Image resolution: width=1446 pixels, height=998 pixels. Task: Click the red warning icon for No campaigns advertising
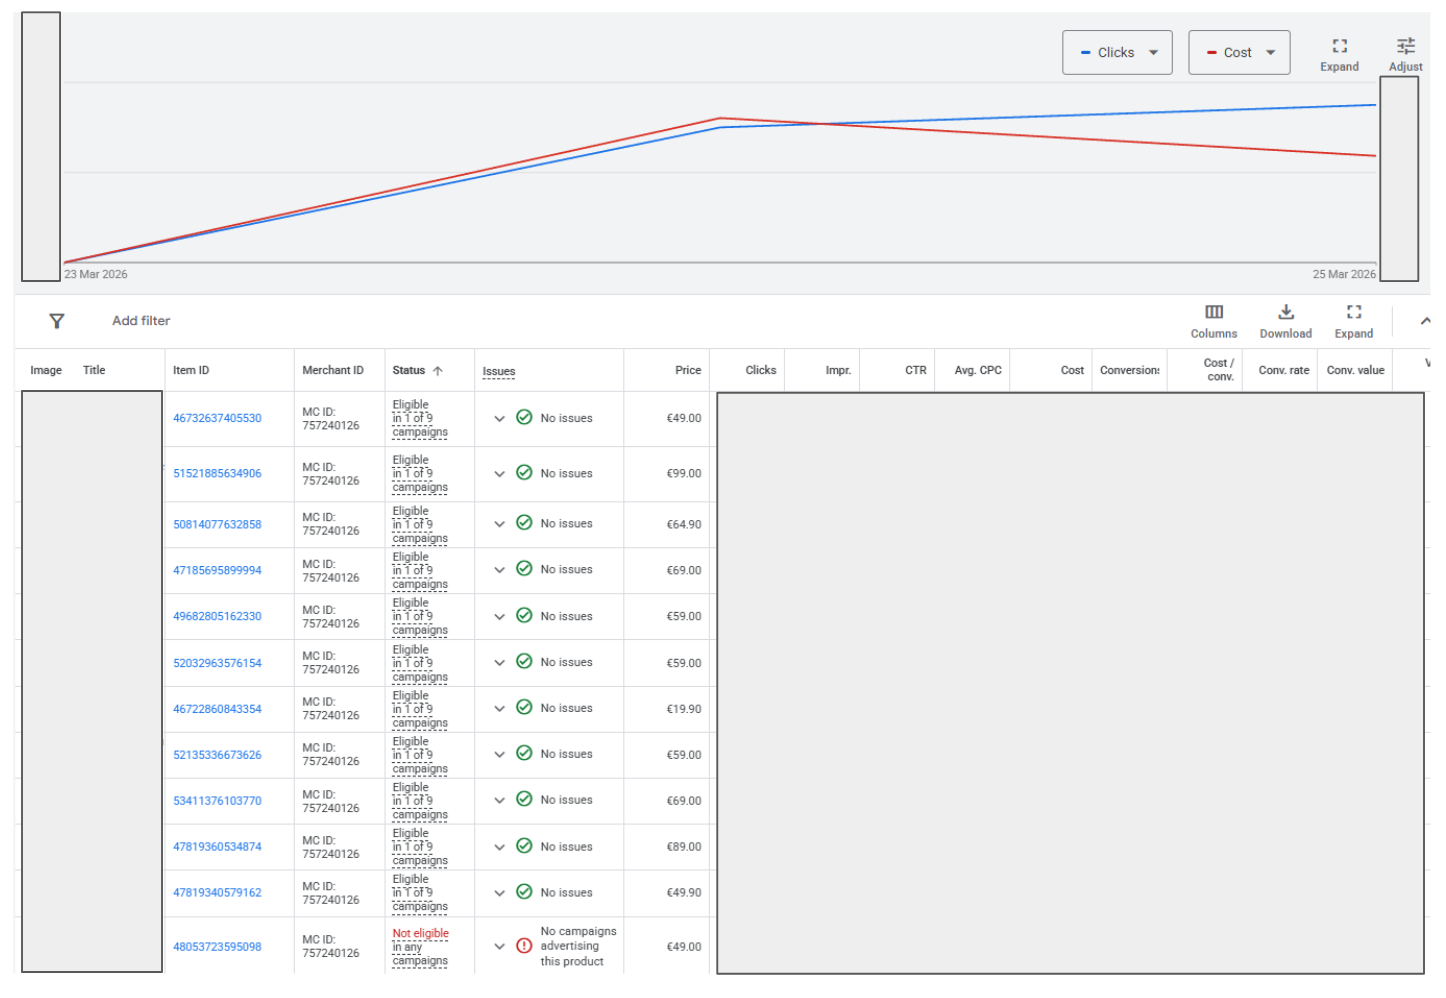pyautogui.click(x=523, y=945)
